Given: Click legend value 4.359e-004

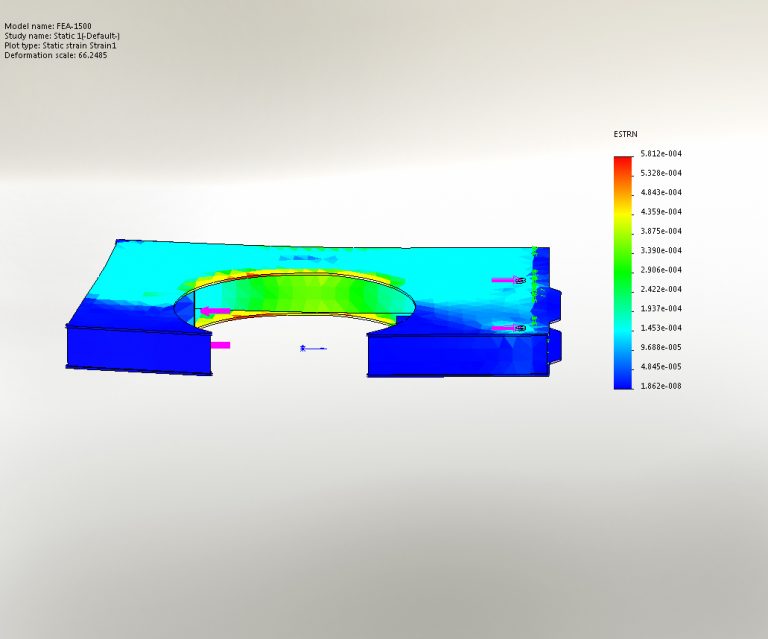Looking at the screenshot, I should pyautogui.click(x=661, y=212).
